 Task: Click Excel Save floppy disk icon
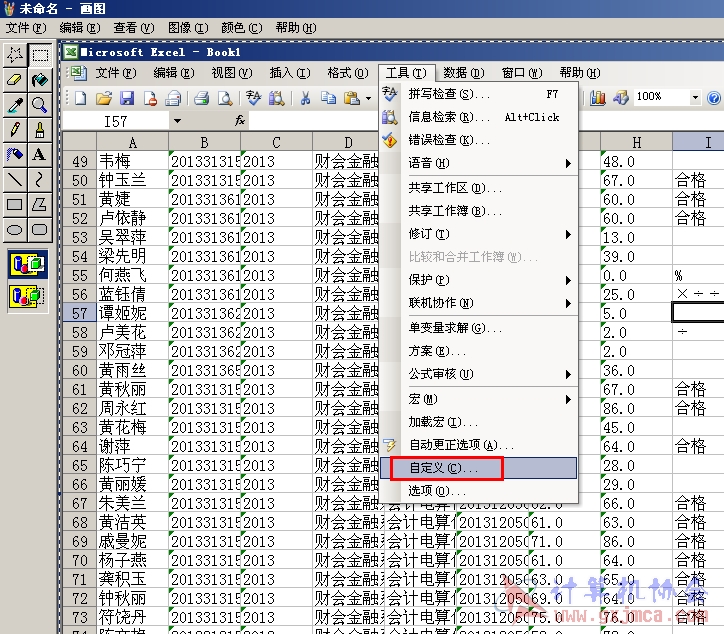127,98
